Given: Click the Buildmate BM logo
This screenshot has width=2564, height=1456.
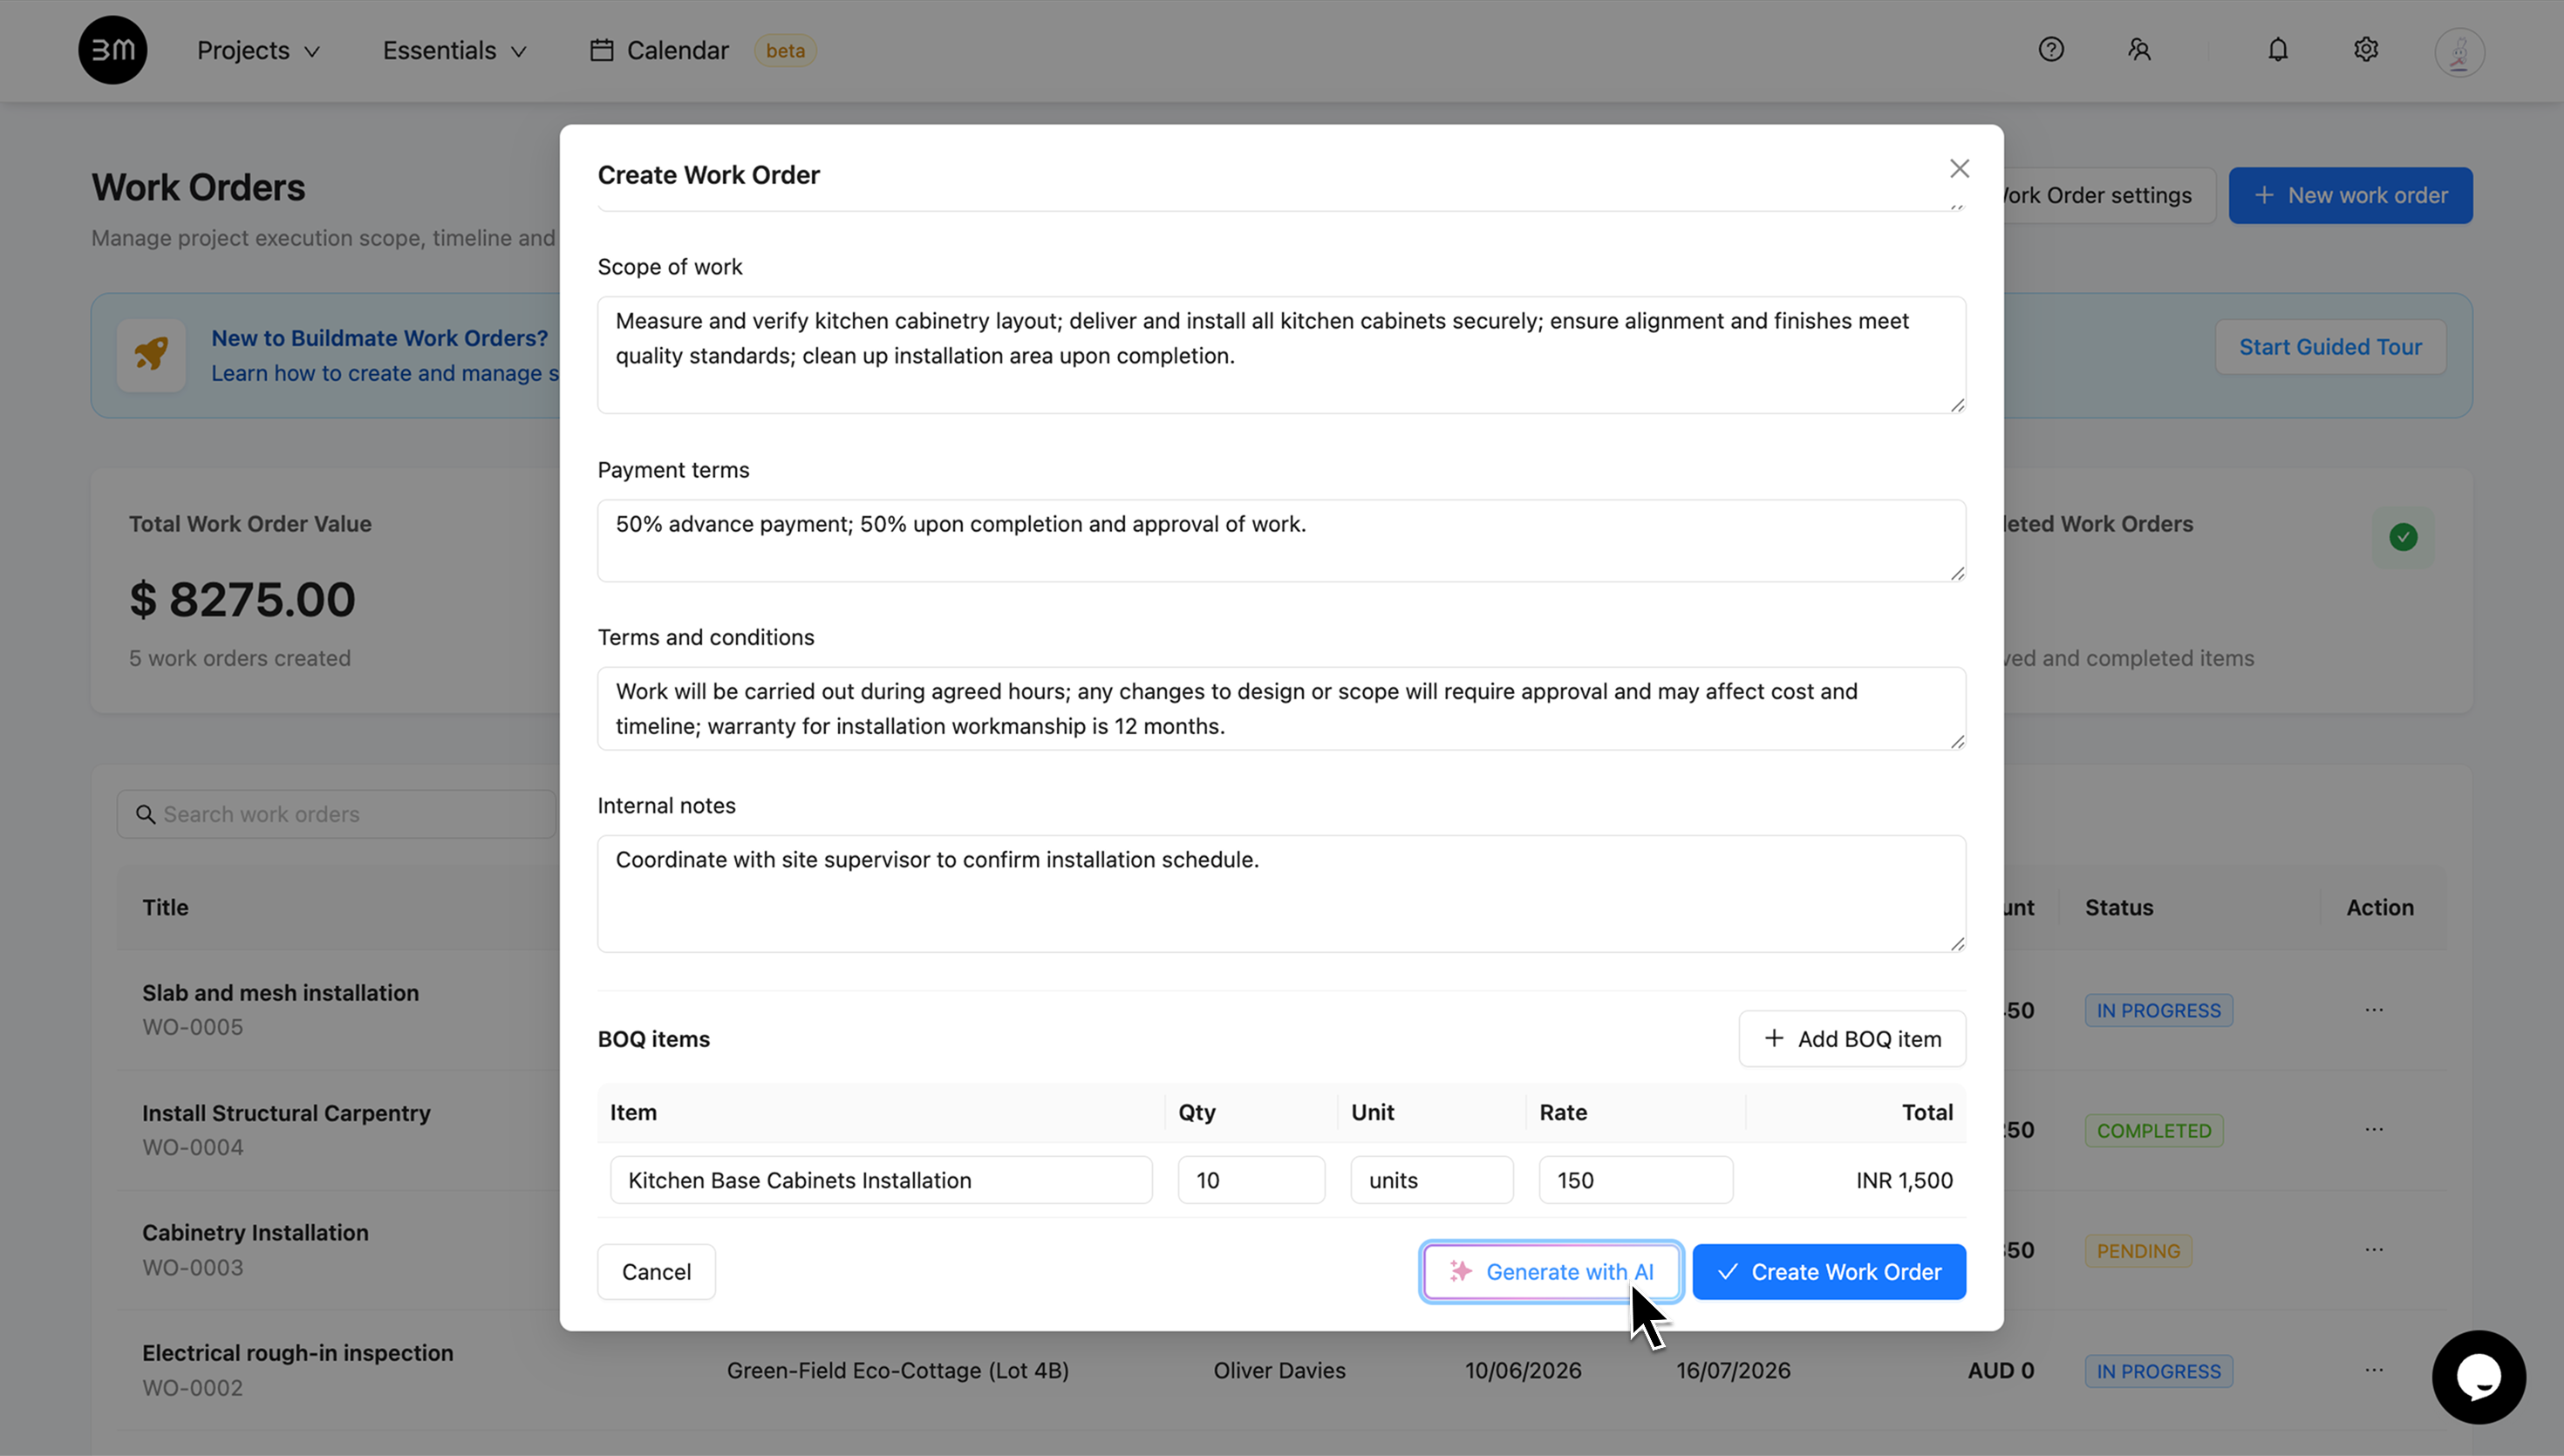Looking at the screenshot, I should pyautogui.click(x=112, y=50).
